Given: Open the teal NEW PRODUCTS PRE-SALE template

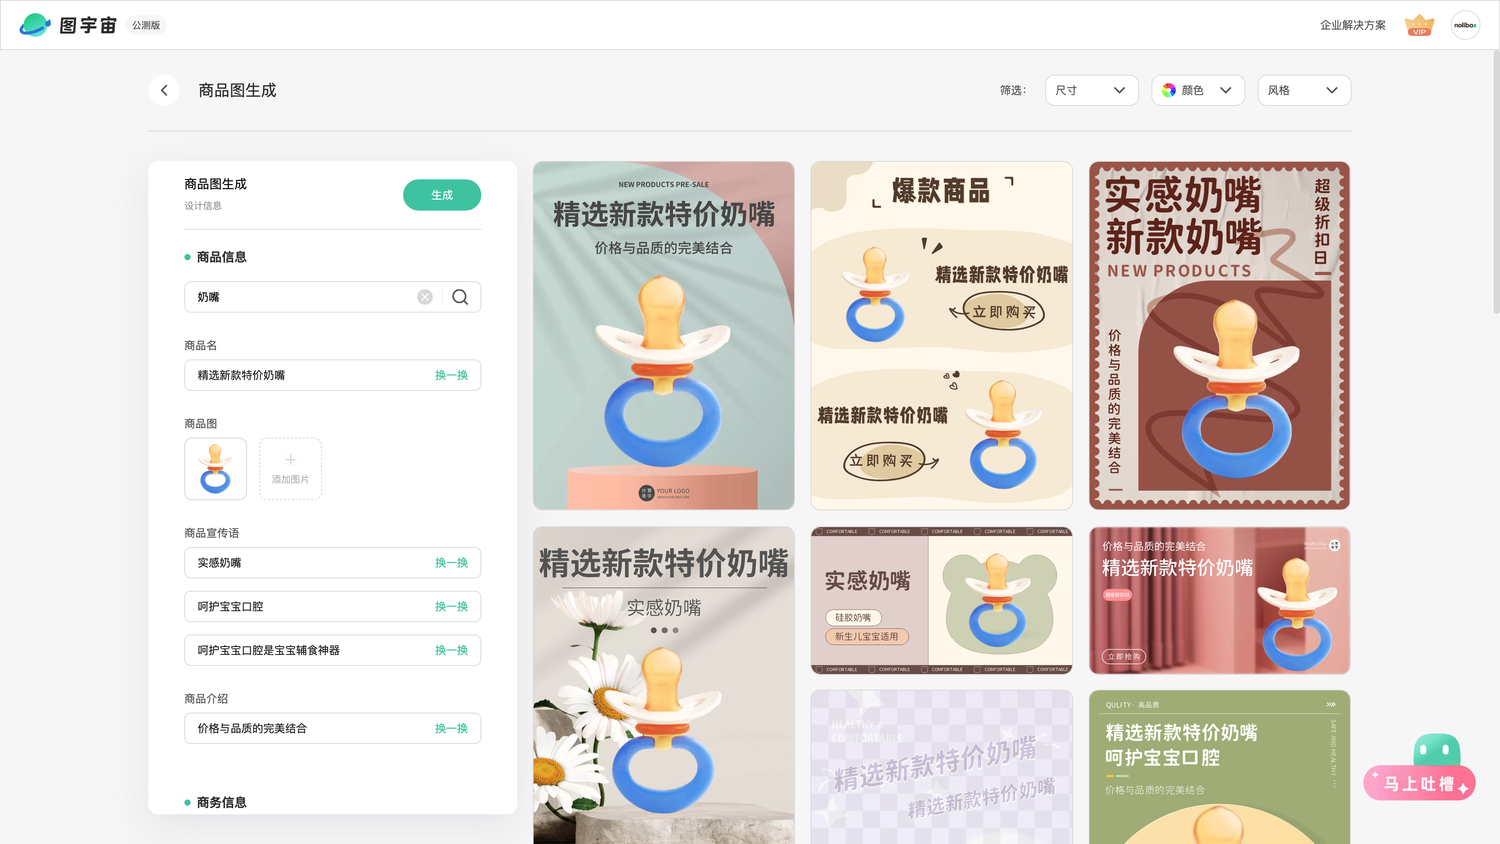Looking at the screenshot, I should [x=664, y=336].
